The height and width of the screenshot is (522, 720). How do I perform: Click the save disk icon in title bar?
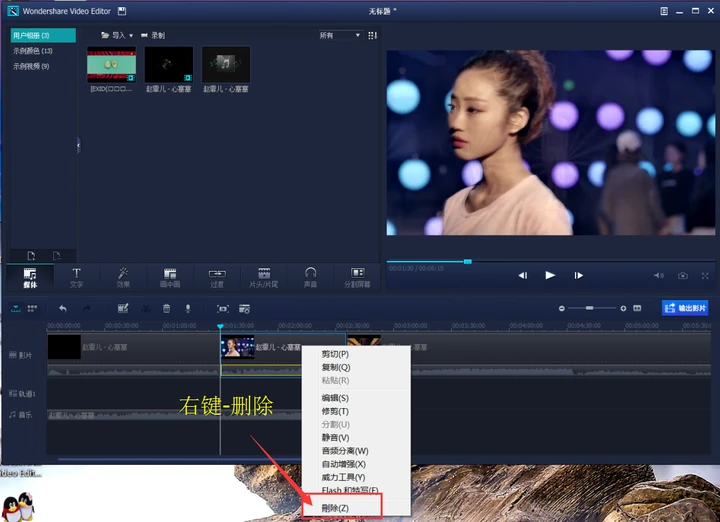click(121, 11)
